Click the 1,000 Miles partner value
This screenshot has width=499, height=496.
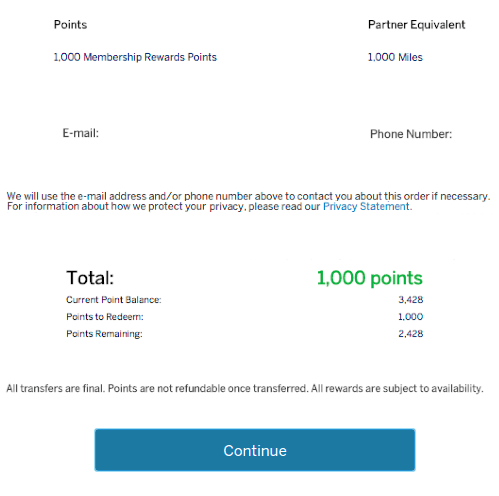pos(395,57)
